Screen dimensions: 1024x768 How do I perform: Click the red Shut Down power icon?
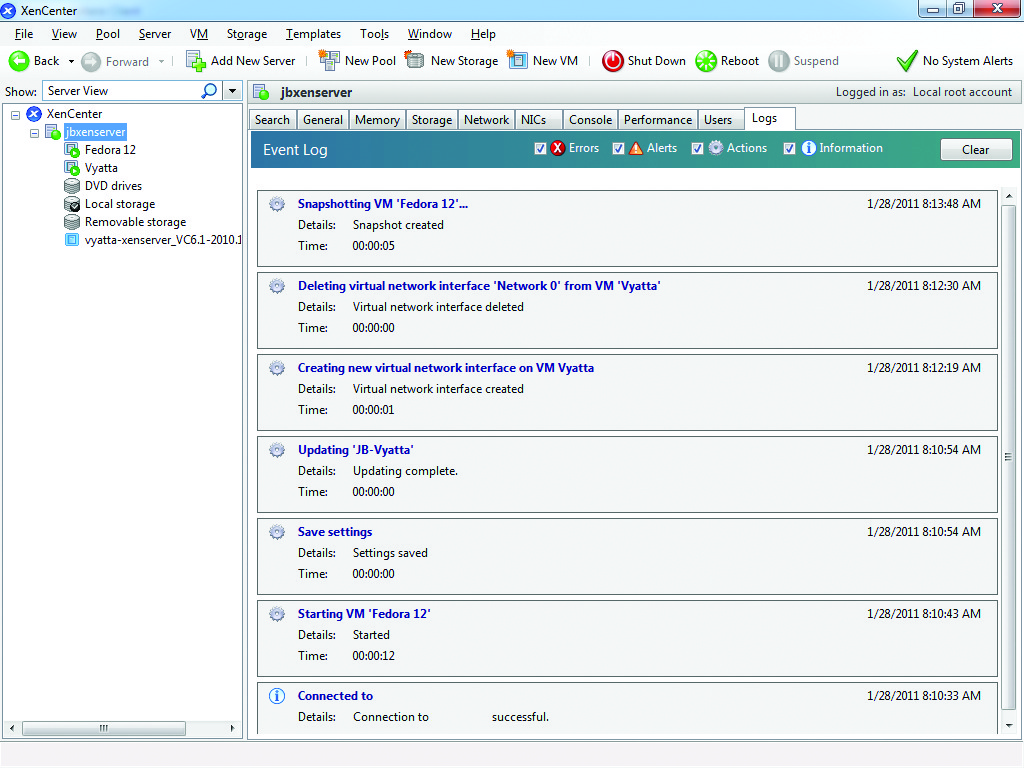point(613,61)
